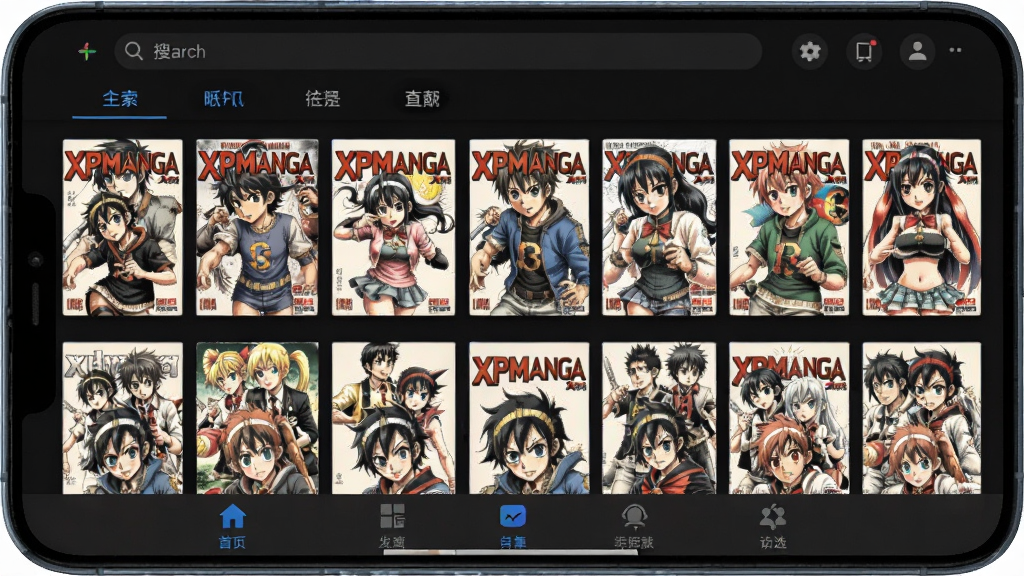Open the headset icon in bottom bar
Image resolution: width=1024 pixels, height=576 pixels.
pos(633,526)
